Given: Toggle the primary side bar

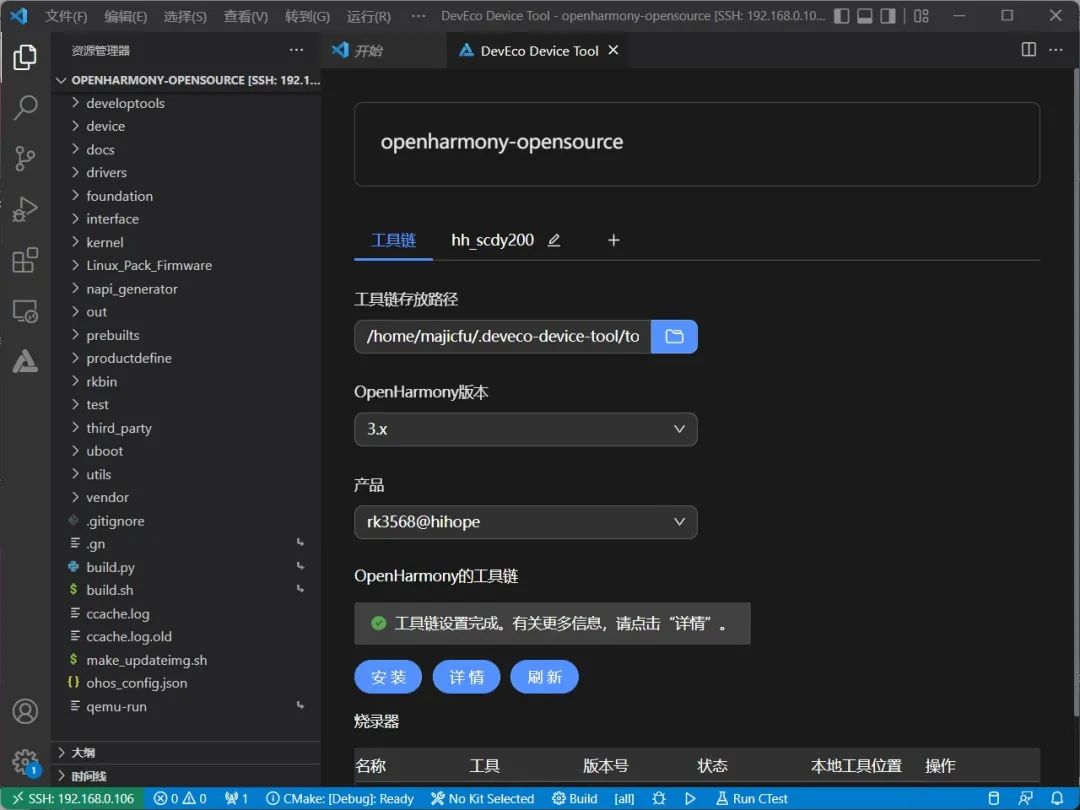Looking at the screenshot, I should [x=842, y=15].
